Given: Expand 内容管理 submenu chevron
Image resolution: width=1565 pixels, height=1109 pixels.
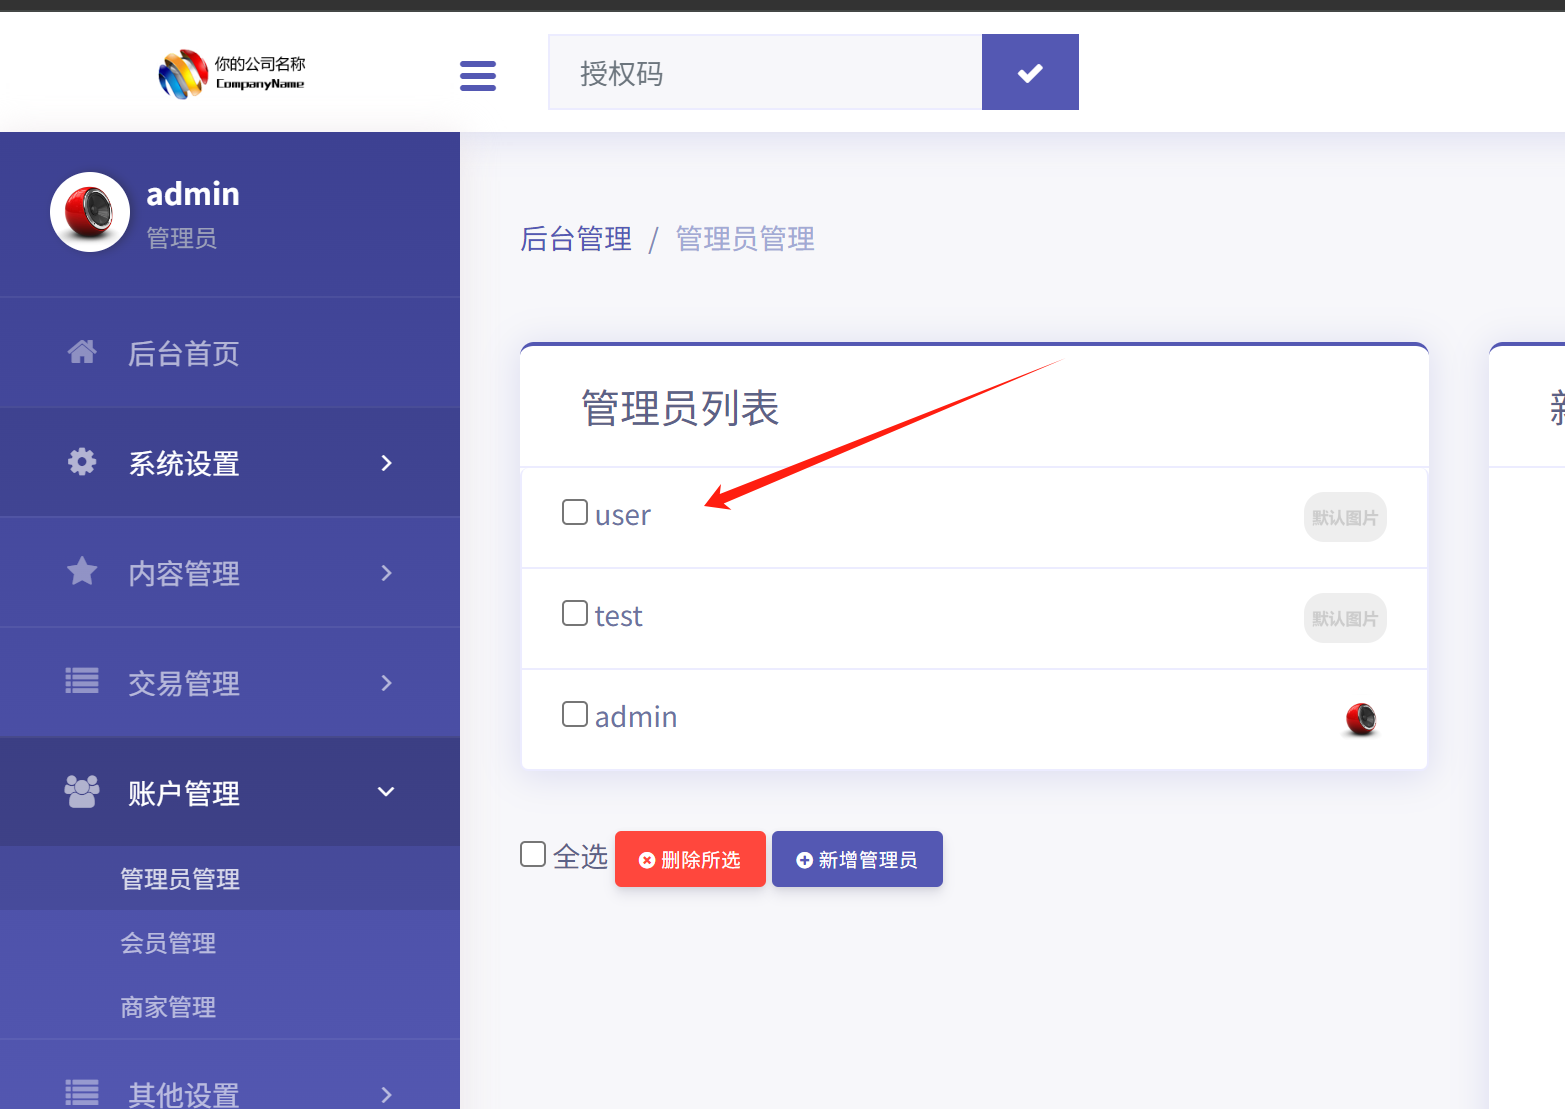Looking at the screenshot, I should coord(387,573).
